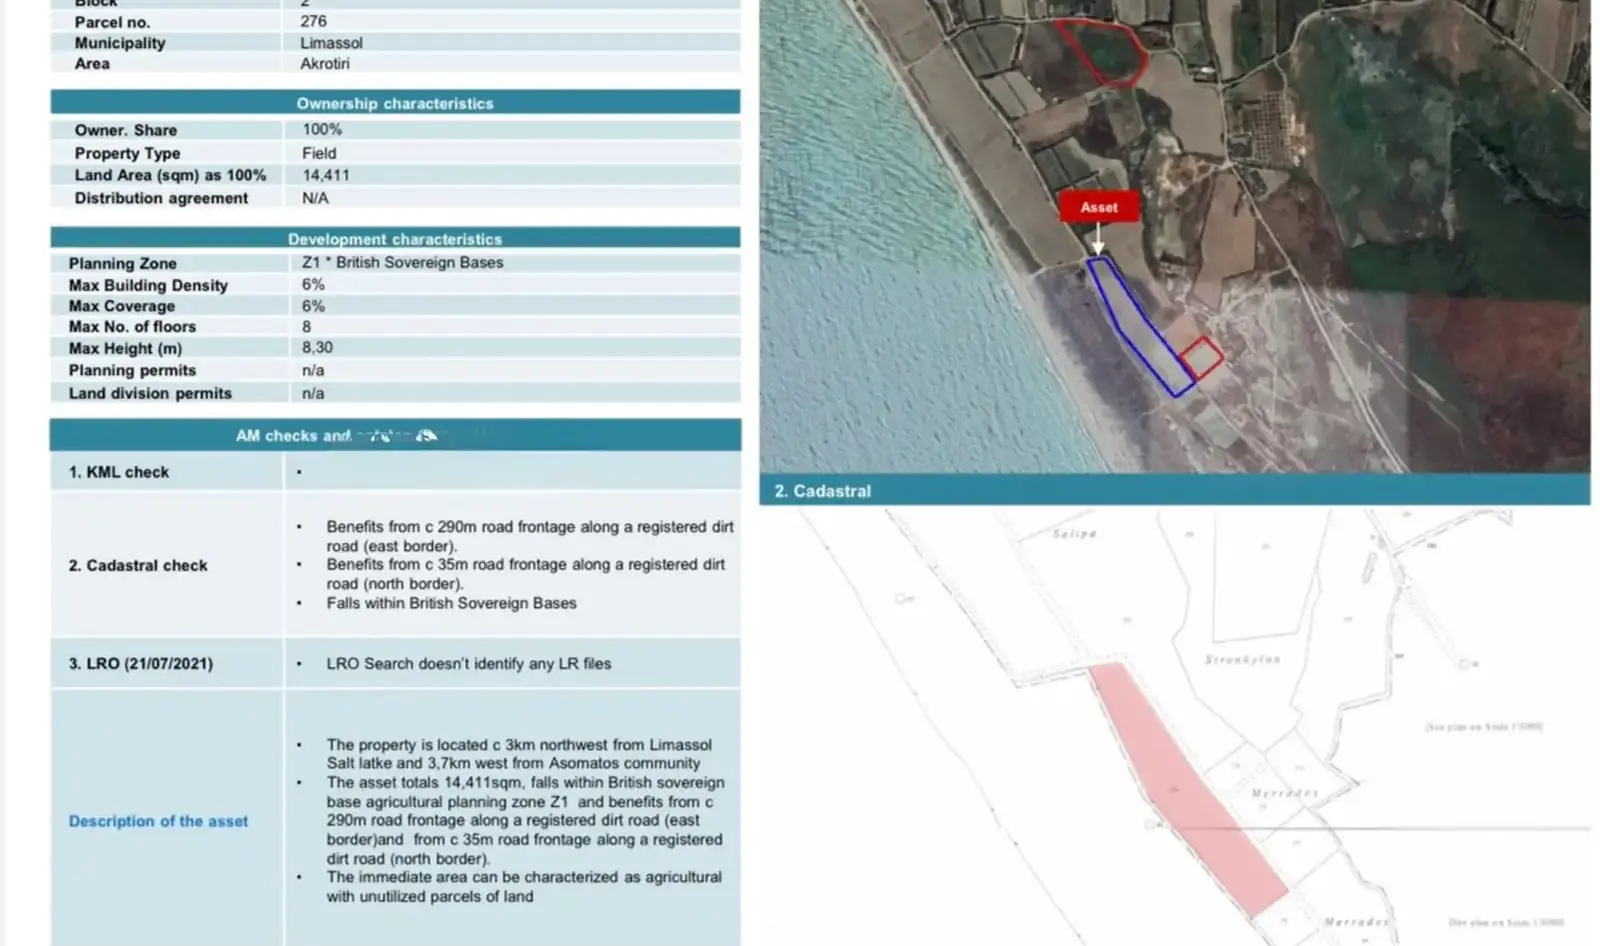Click the Municipality value Limassol

[x=331, y=43]
